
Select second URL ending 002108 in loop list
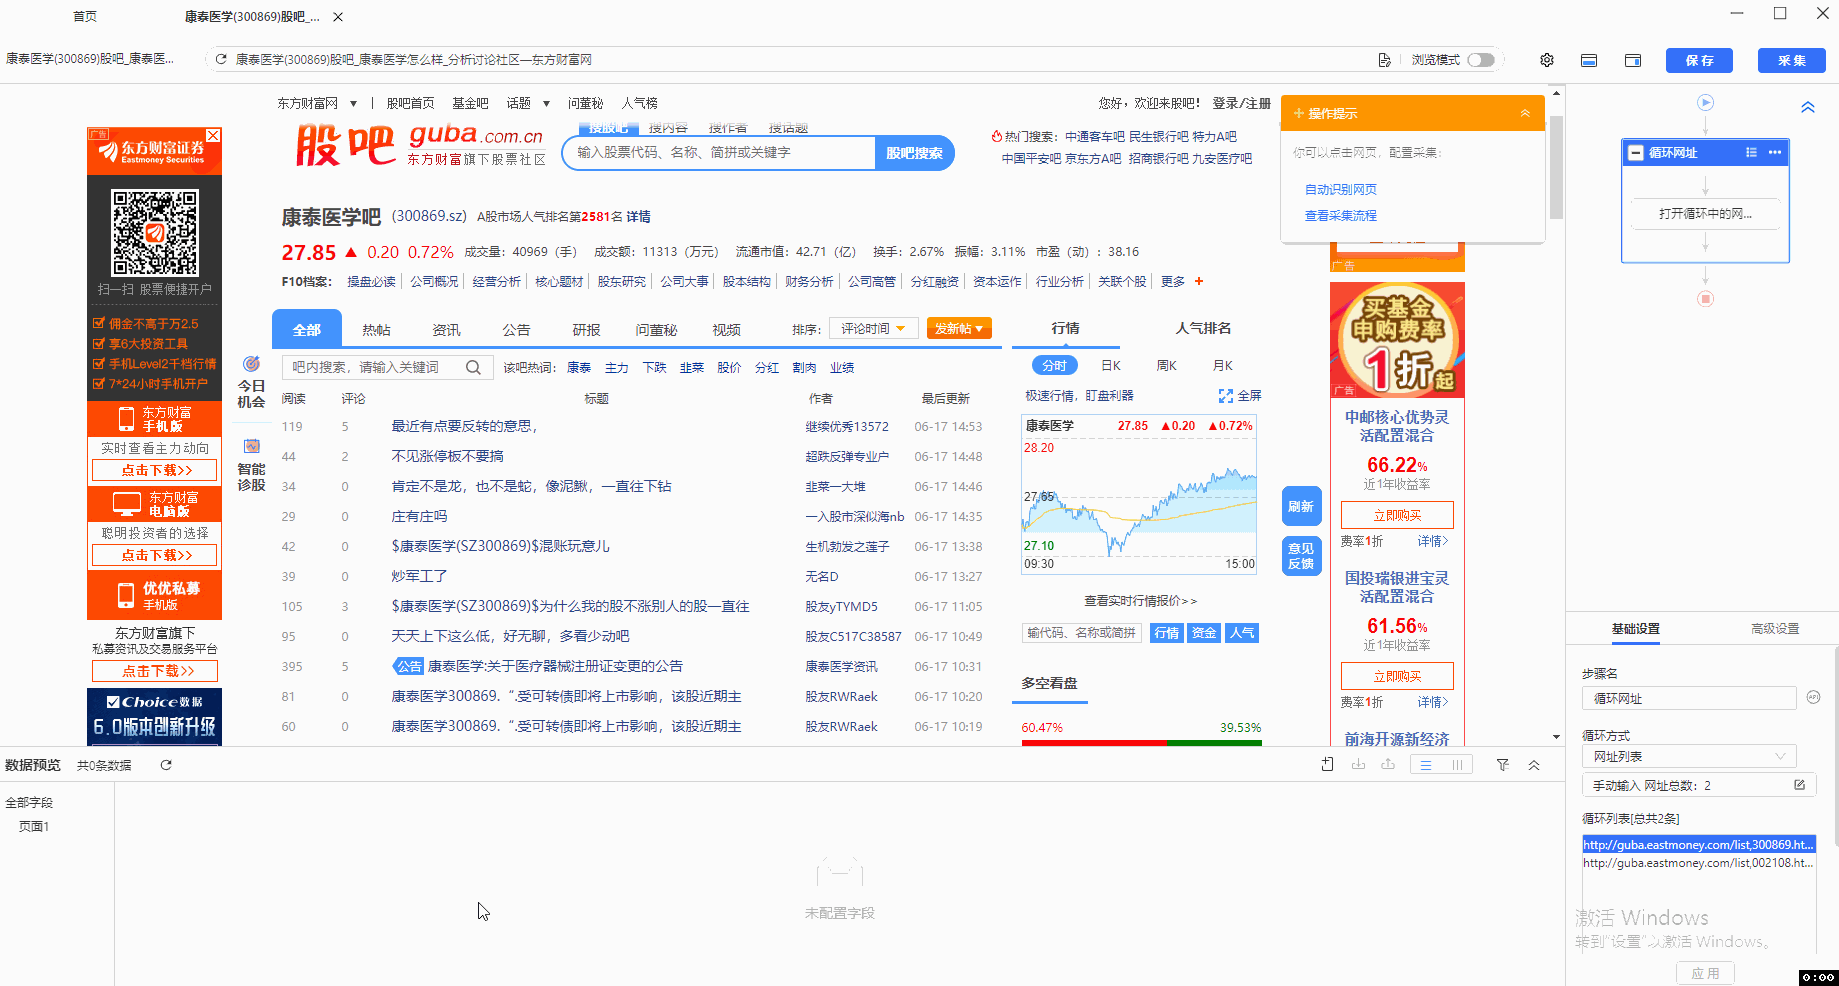click(x=1698, y=863)
